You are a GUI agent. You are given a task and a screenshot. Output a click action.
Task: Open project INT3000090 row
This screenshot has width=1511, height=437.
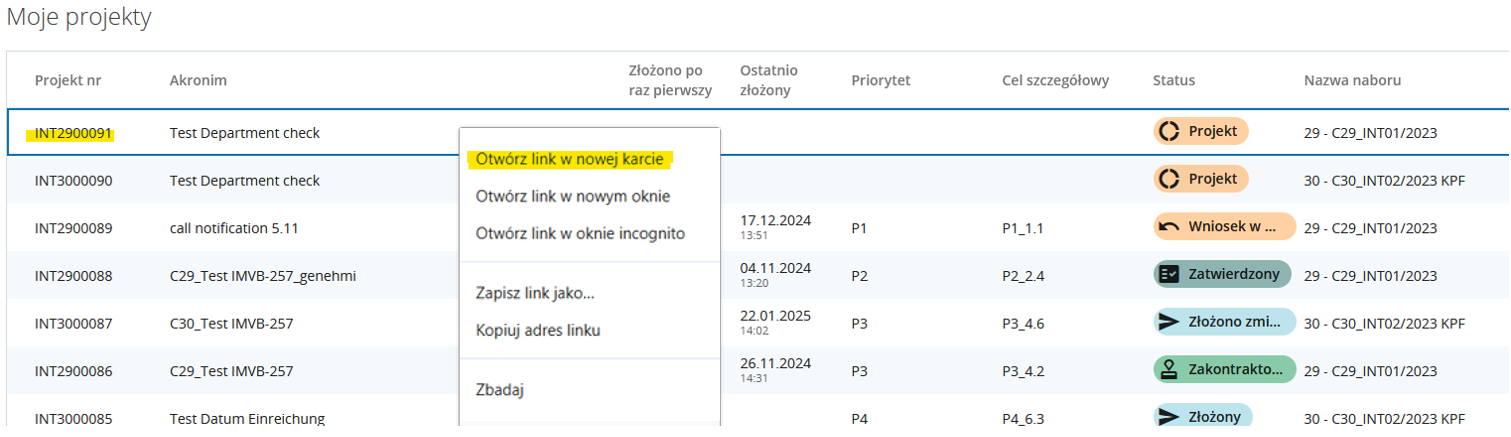pos(74,181)
